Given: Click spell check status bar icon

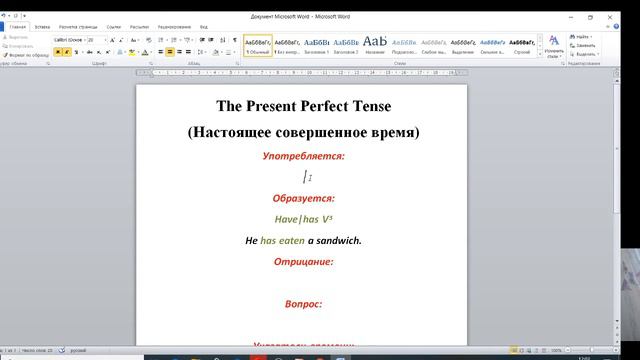Looking at the screenshot, I should coord(61,350).
